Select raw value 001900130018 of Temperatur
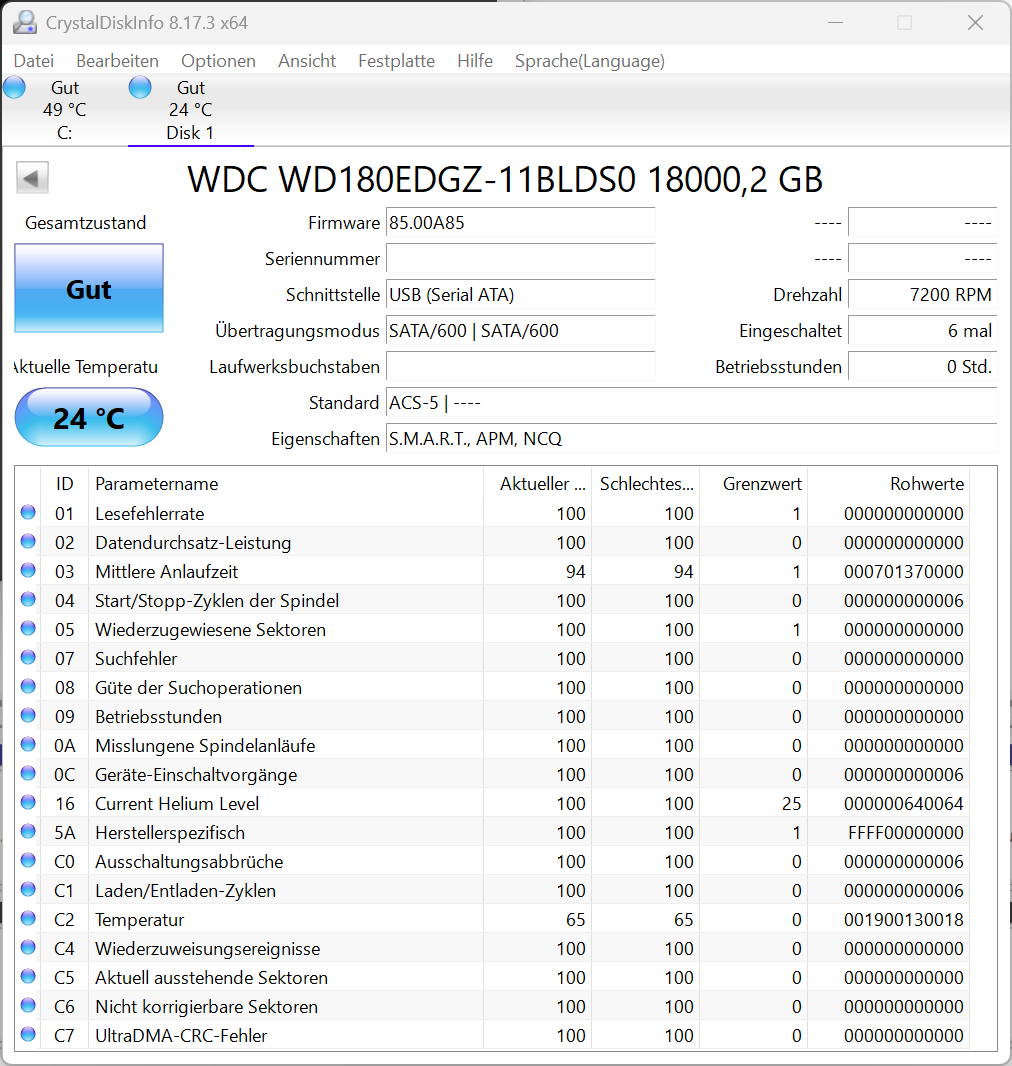 pos(903,920)
